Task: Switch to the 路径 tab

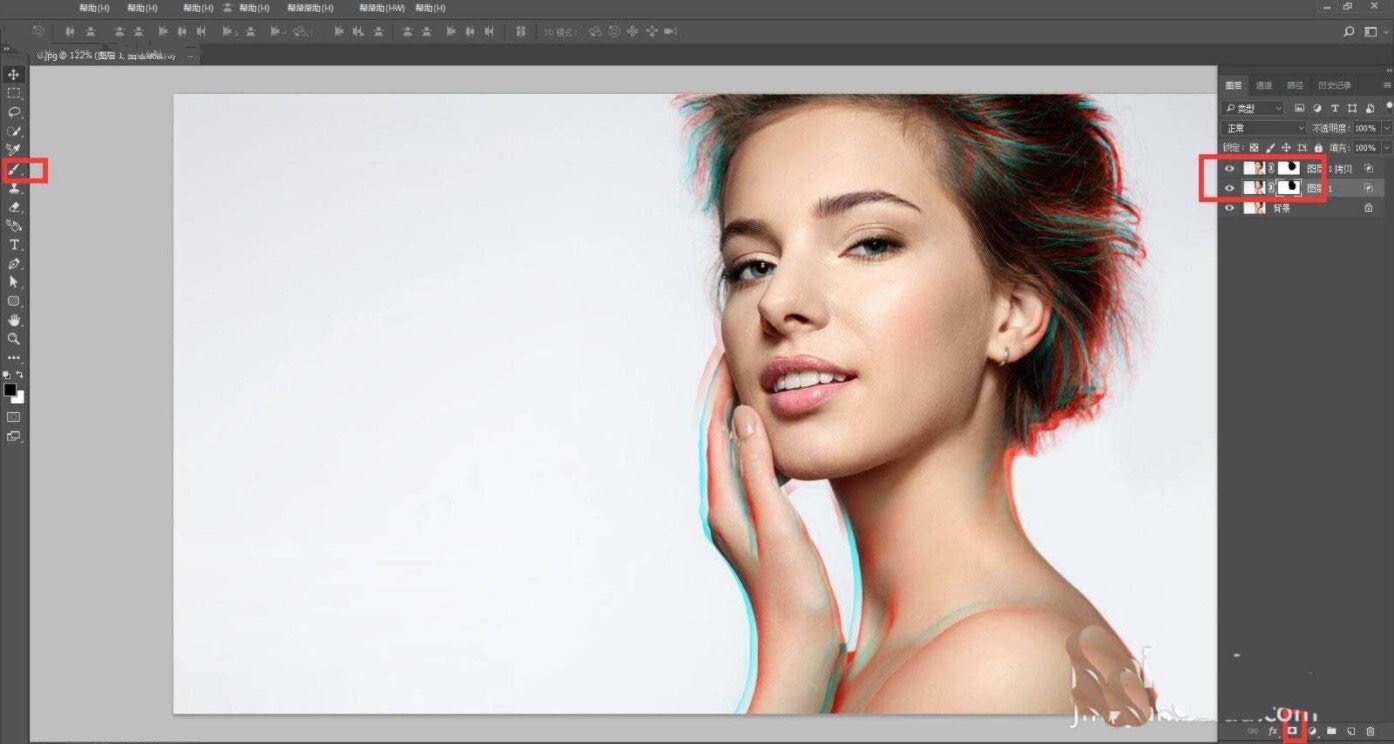Action: (x=1295, y=85)
